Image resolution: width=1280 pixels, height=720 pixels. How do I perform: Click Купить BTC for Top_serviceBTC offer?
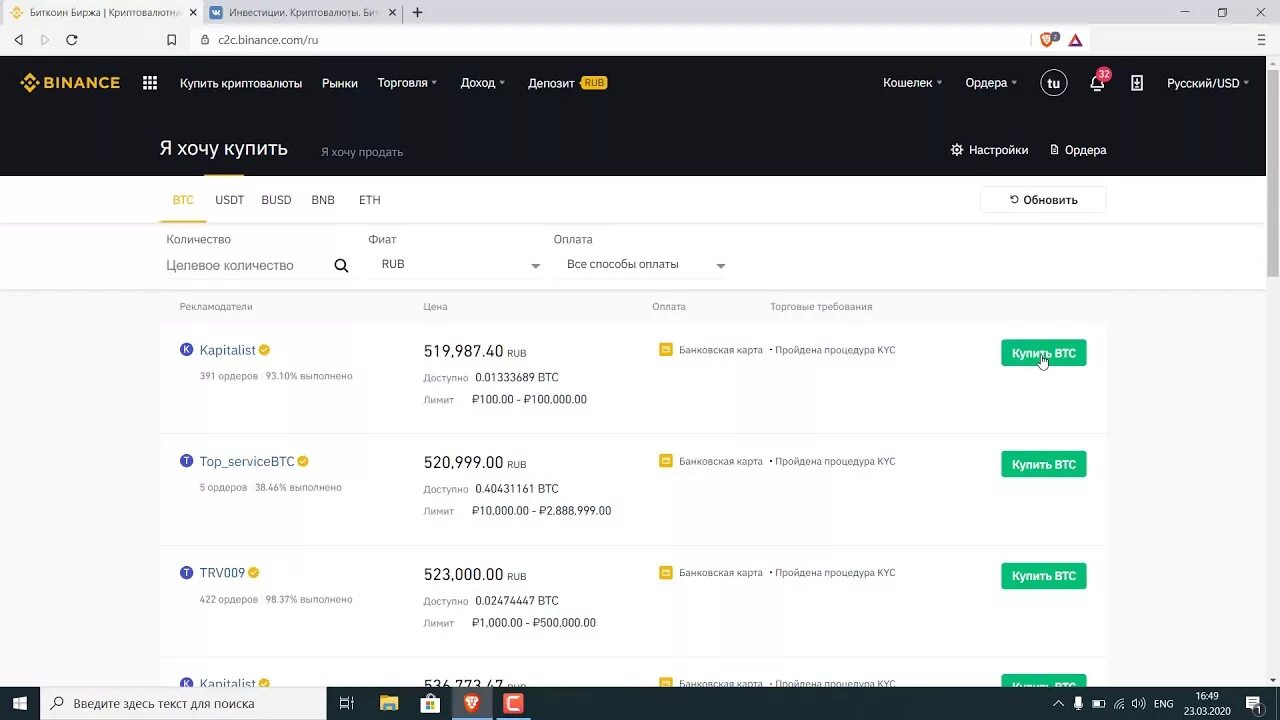pyautogui.click(x=1043, y=464)
